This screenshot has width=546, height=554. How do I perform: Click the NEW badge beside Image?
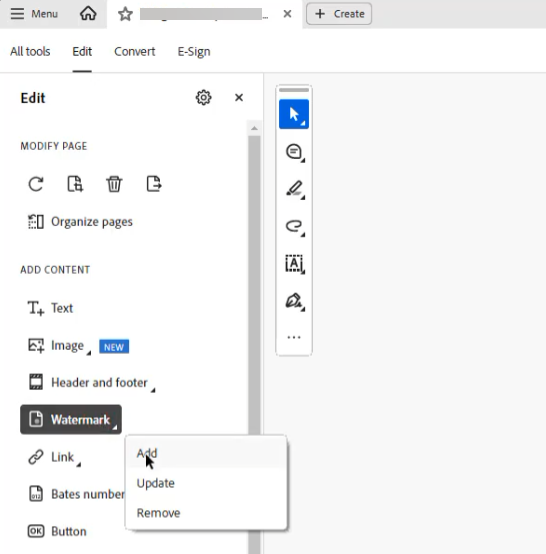coord(114,347)
